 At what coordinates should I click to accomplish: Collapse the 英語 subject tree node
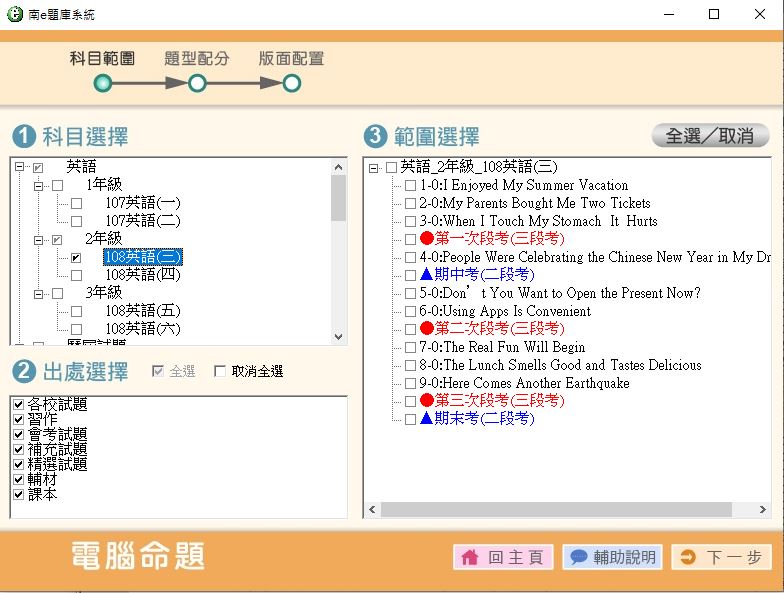coord(20,167)
